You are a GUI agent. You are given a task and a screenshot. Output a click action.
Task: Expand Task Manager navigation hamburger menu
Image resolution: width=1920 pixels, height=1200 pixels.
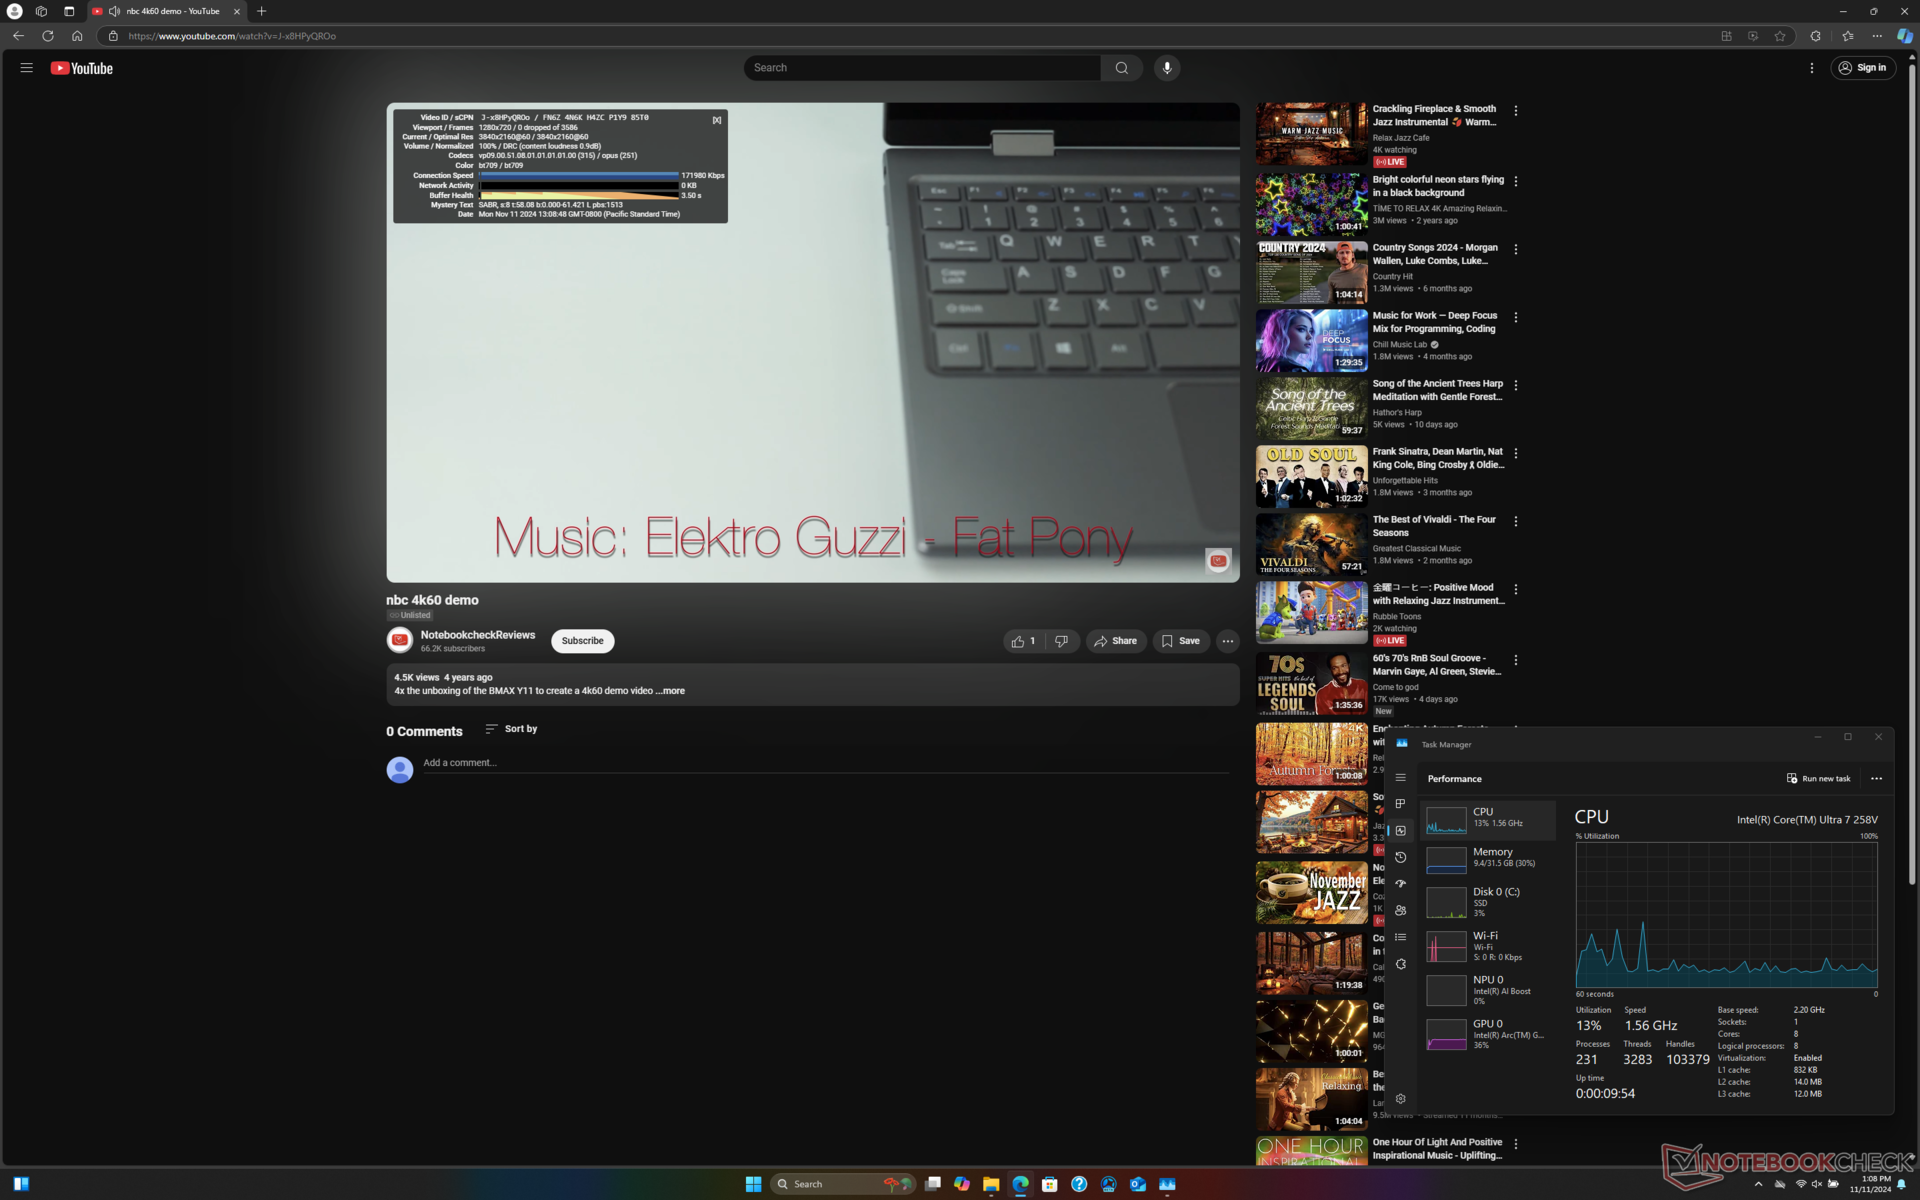click(1401, 778)
